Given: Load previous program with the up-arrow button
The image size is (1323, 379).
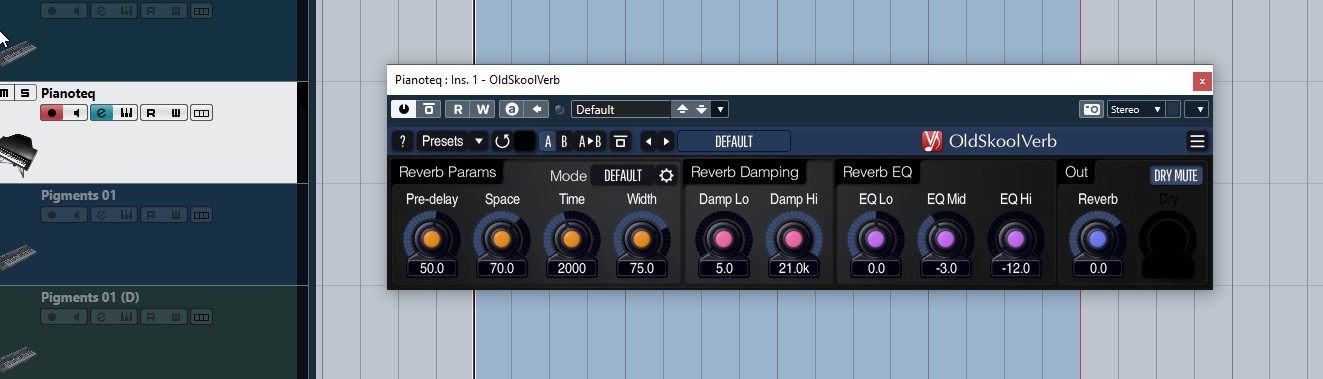Looking at the screenshot, I should [682, 109].
